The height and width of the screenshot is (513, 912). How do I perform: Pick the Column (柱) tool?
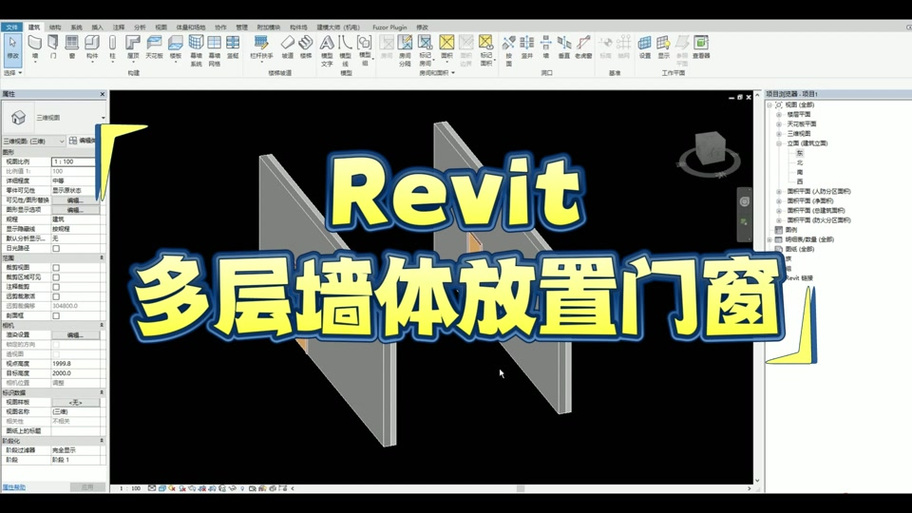point(112,47)
